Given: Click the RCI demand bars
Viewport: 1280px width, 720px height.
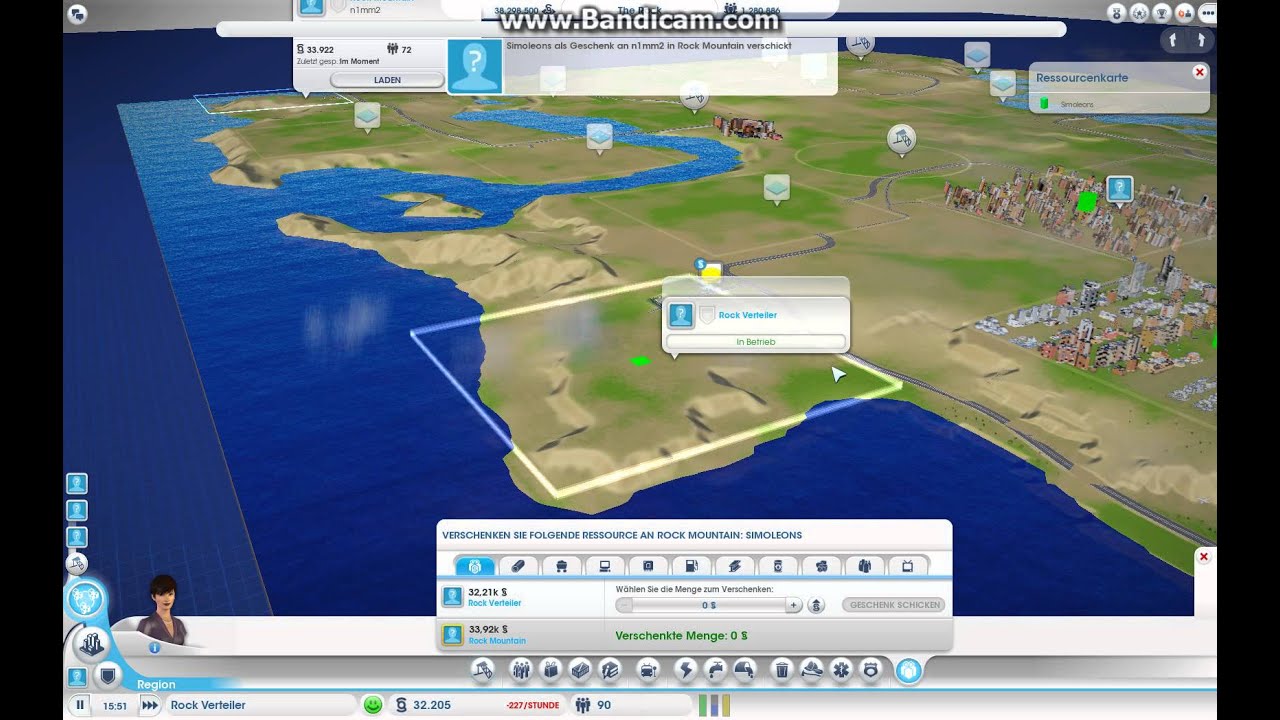Looking at the screenshot, I should [714, 705].
